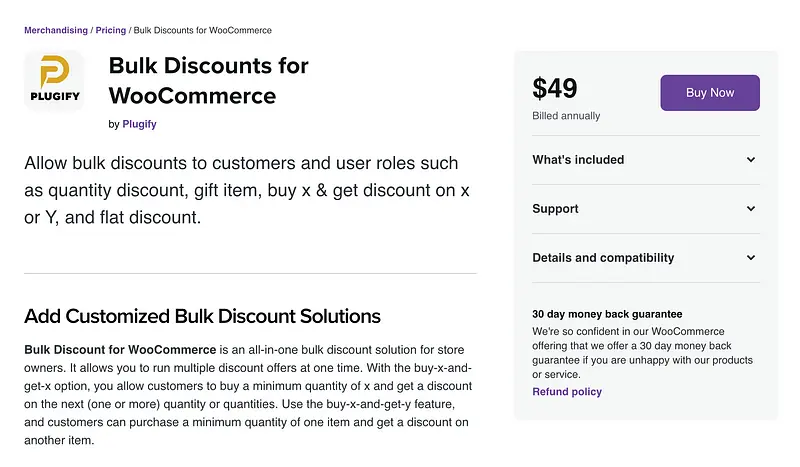Click the Plugify logo icon

click(x=53, y=80)
